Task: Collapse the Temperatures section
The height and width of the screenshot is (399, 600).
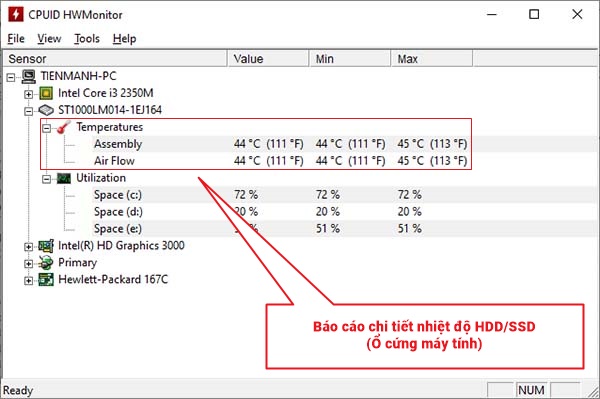Action: pyautogui.click(x=46, y=128)
